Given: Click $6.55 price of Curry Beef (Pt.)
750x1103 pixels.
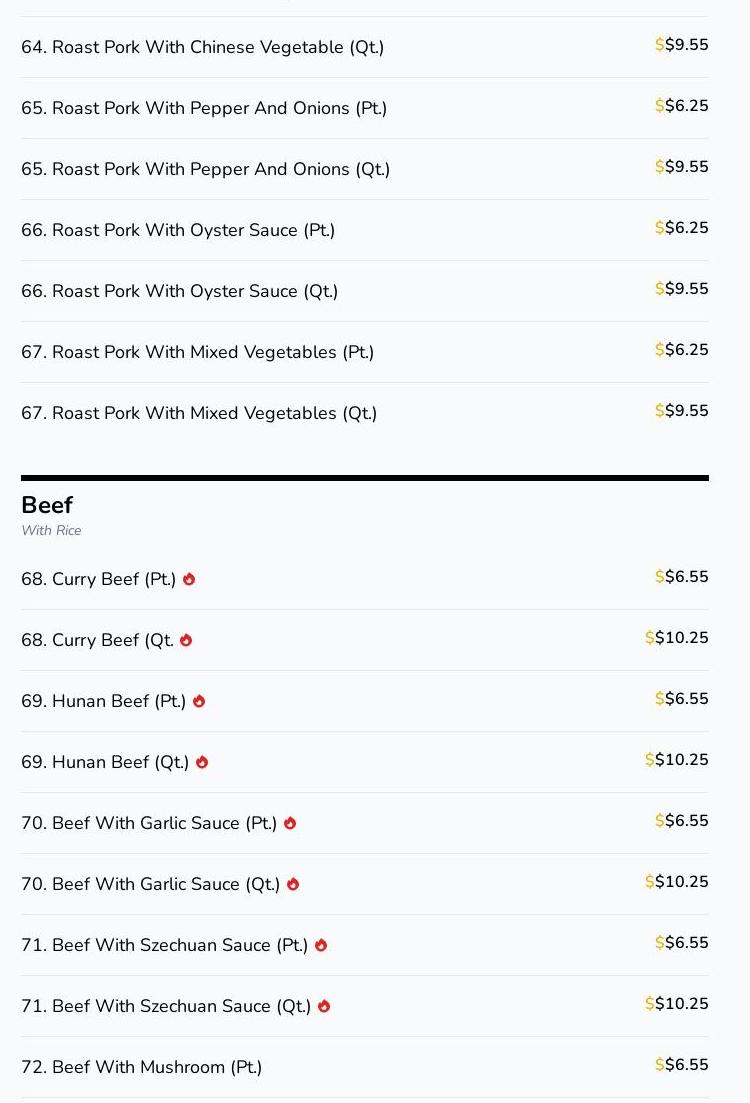Looking at the screenshot, I should (x=682, y=577).
